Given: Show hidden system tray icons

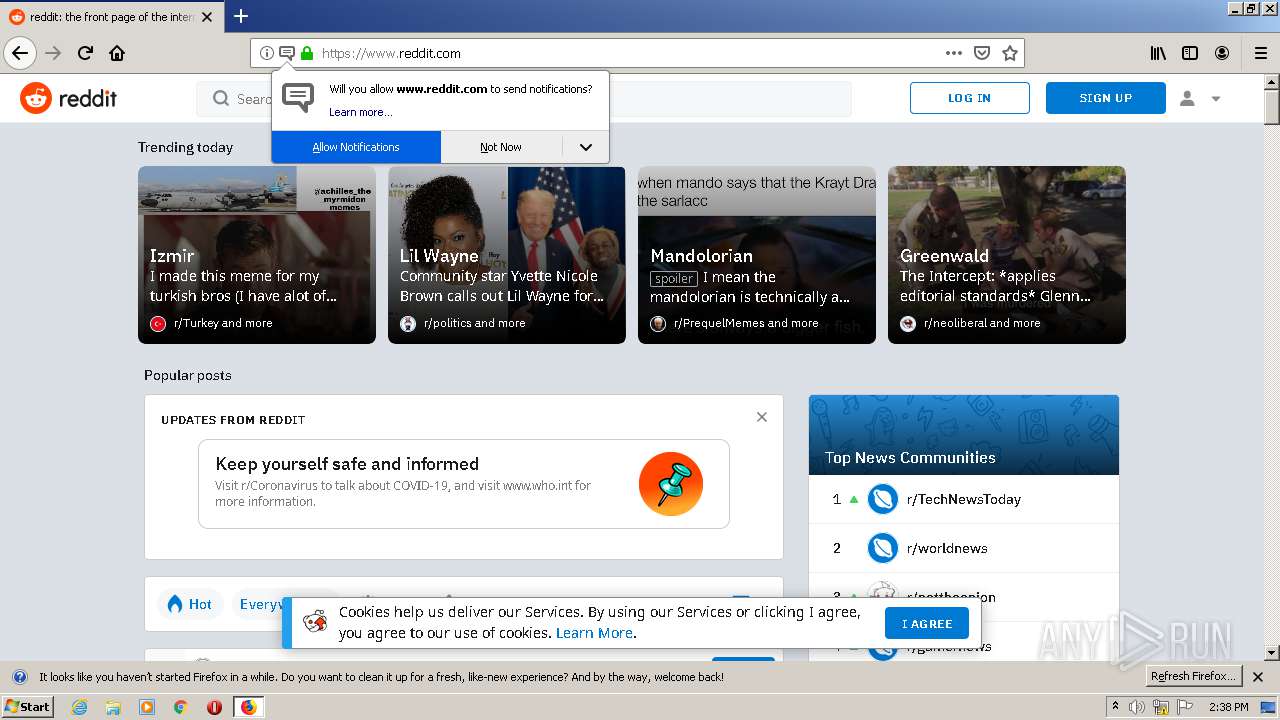Looking at the screenshot, I should pos(1115,707).
